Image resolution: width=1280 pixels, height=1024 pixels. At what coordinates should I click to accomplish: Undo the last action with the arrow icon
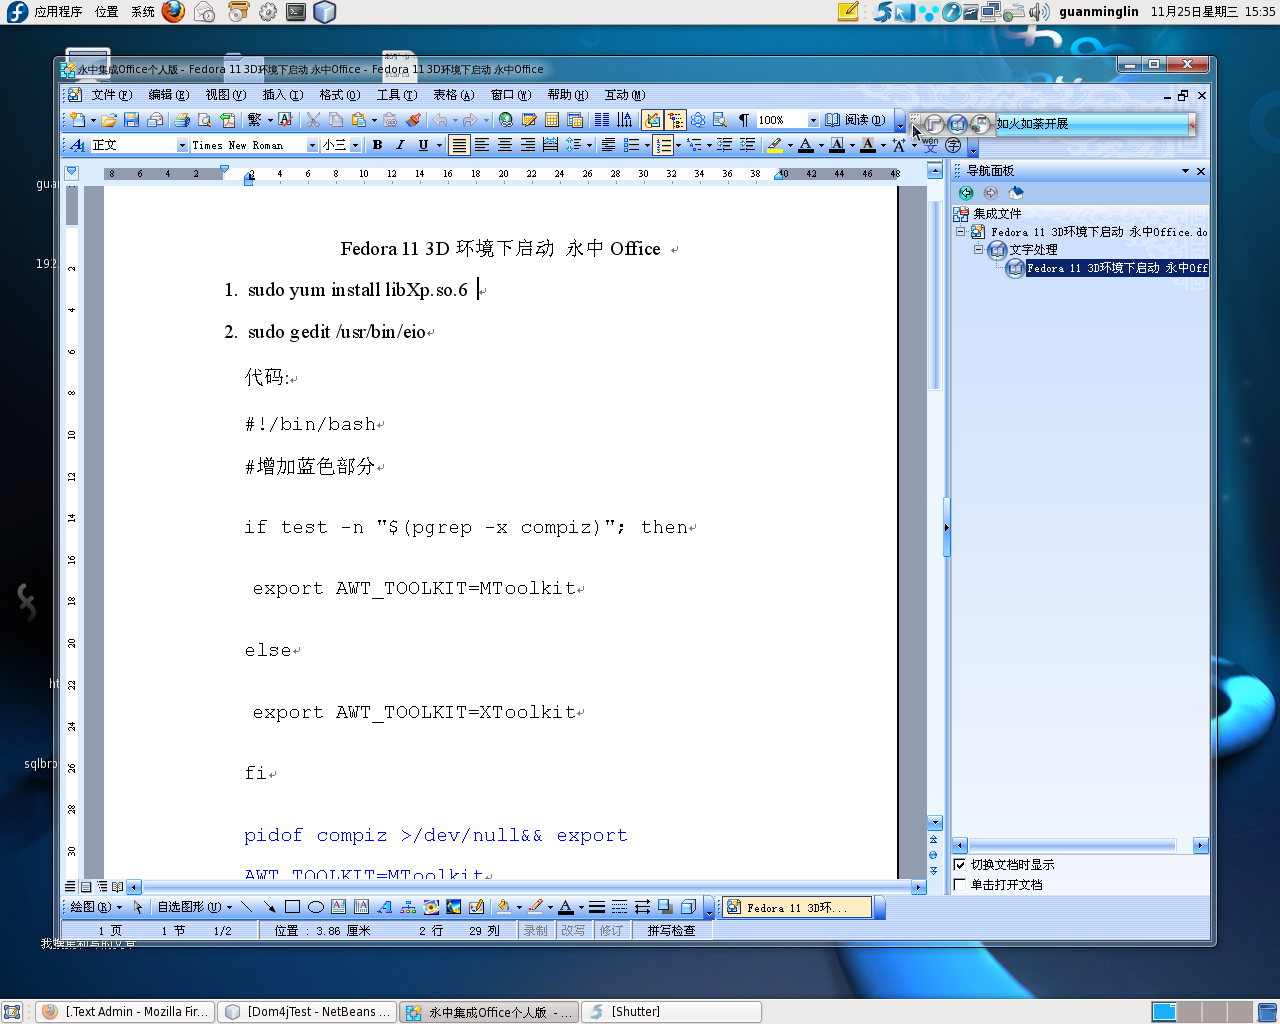pos(440,120)
